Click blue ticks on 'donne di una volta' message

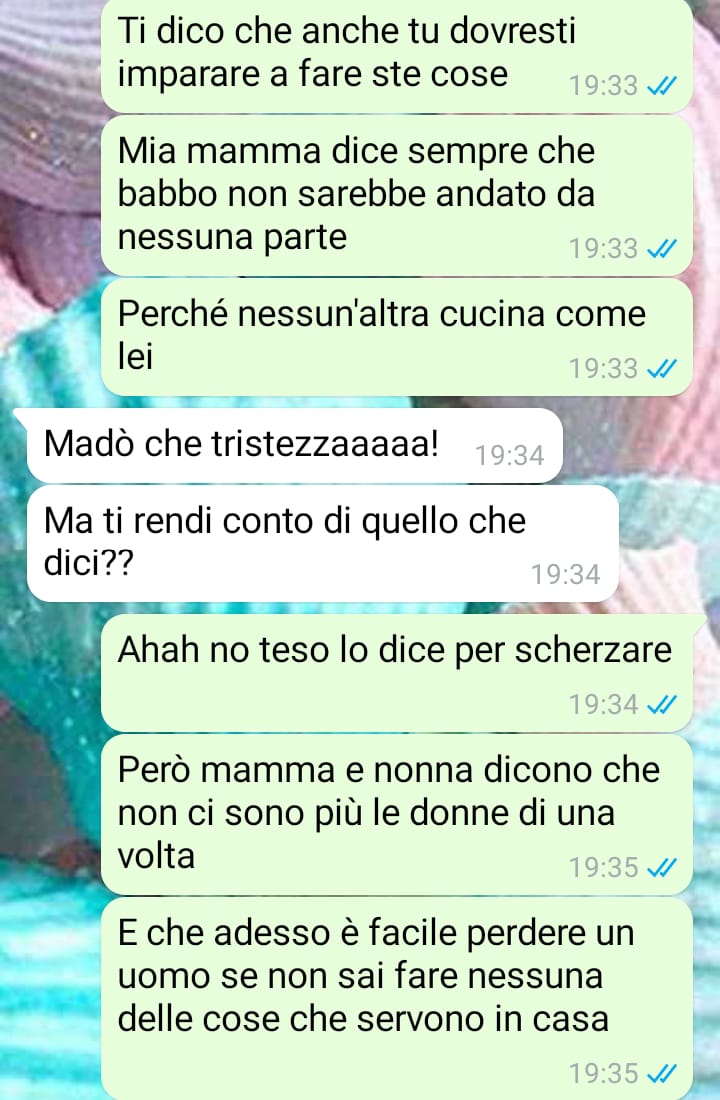point(662,868)
